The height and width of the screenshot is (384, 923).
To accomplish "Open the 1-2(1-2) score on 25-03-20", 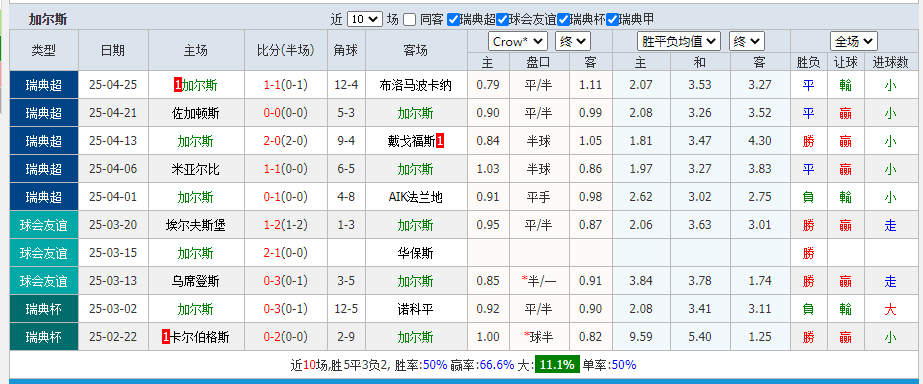I will click(285, 225).
